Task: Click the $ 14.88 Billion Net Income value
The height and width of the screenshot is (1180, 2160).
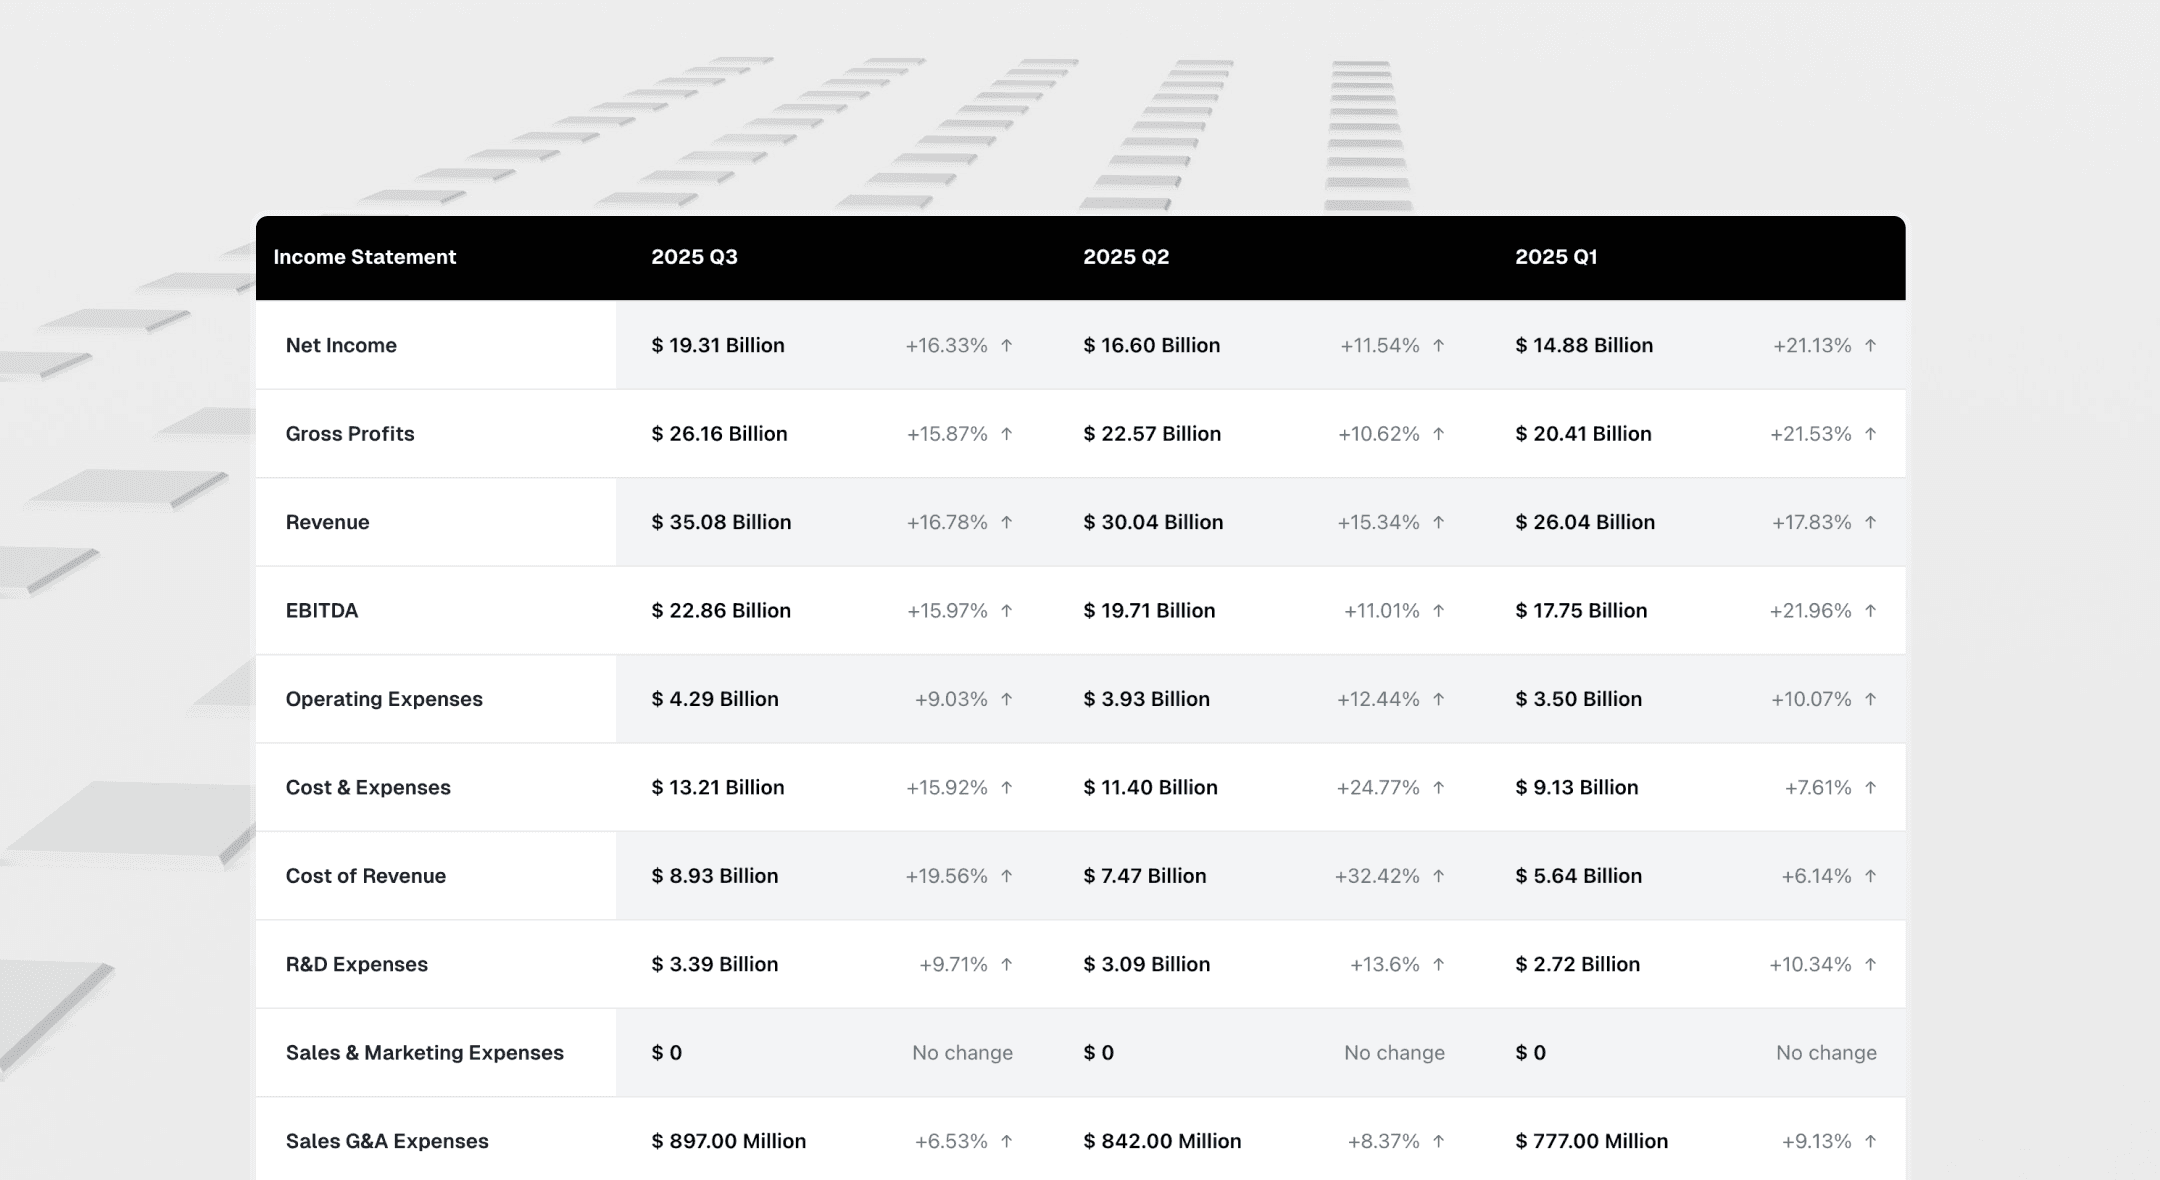Action: [1584, 346]
